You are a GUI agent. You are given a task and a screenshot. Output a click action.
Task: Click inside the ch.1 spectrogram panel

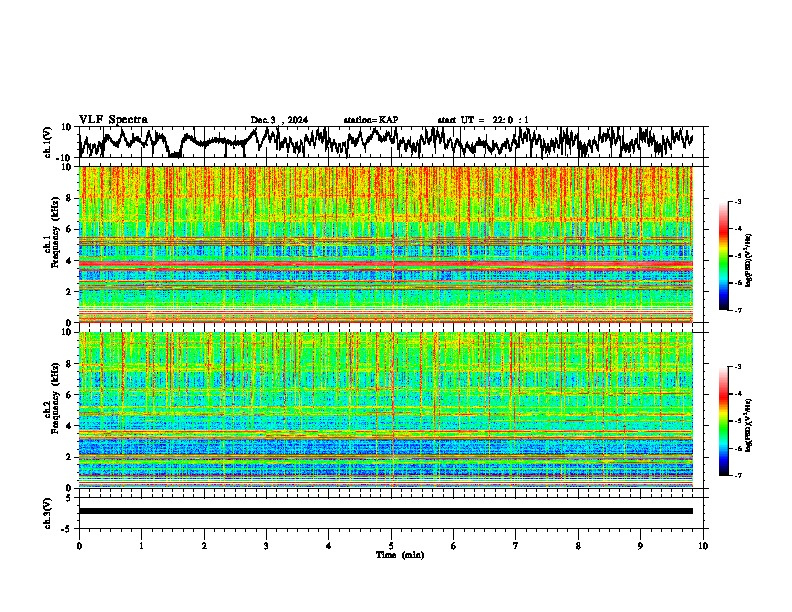click(386, 244)
